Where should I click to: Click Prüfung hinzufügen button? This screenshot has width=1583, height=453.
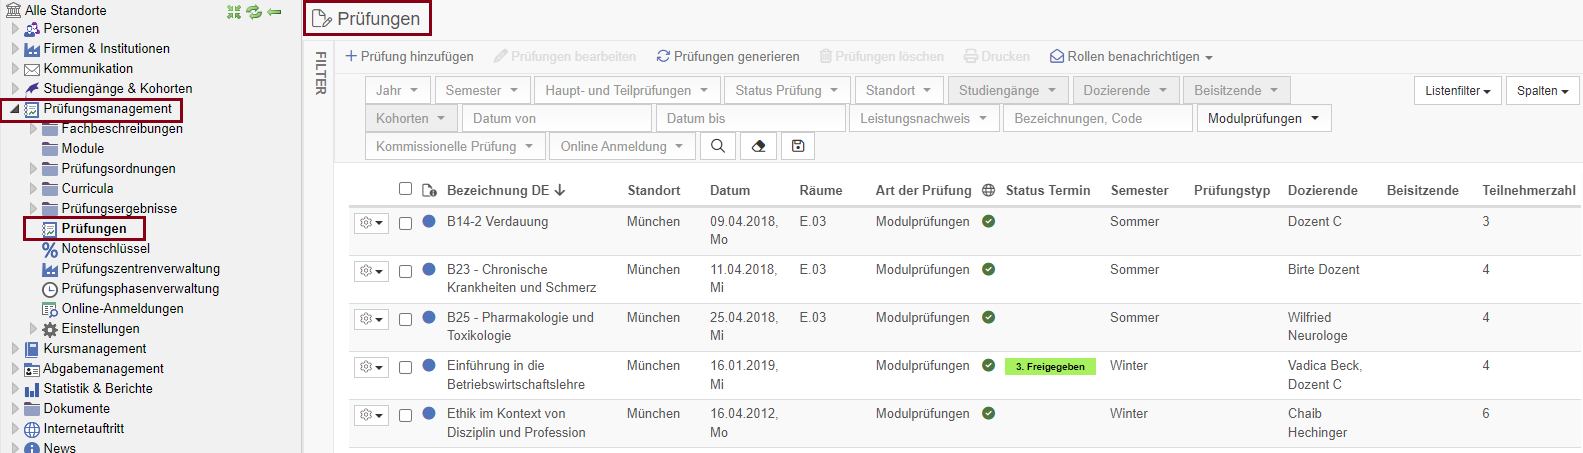[x=409, y=57]
